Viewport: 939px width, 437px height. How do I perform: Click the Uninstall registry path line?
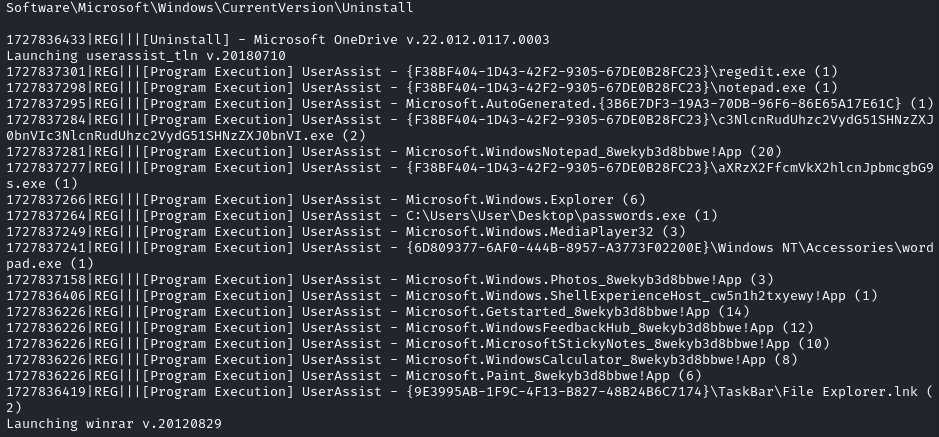pyautogui.click(x=210, y=8)
